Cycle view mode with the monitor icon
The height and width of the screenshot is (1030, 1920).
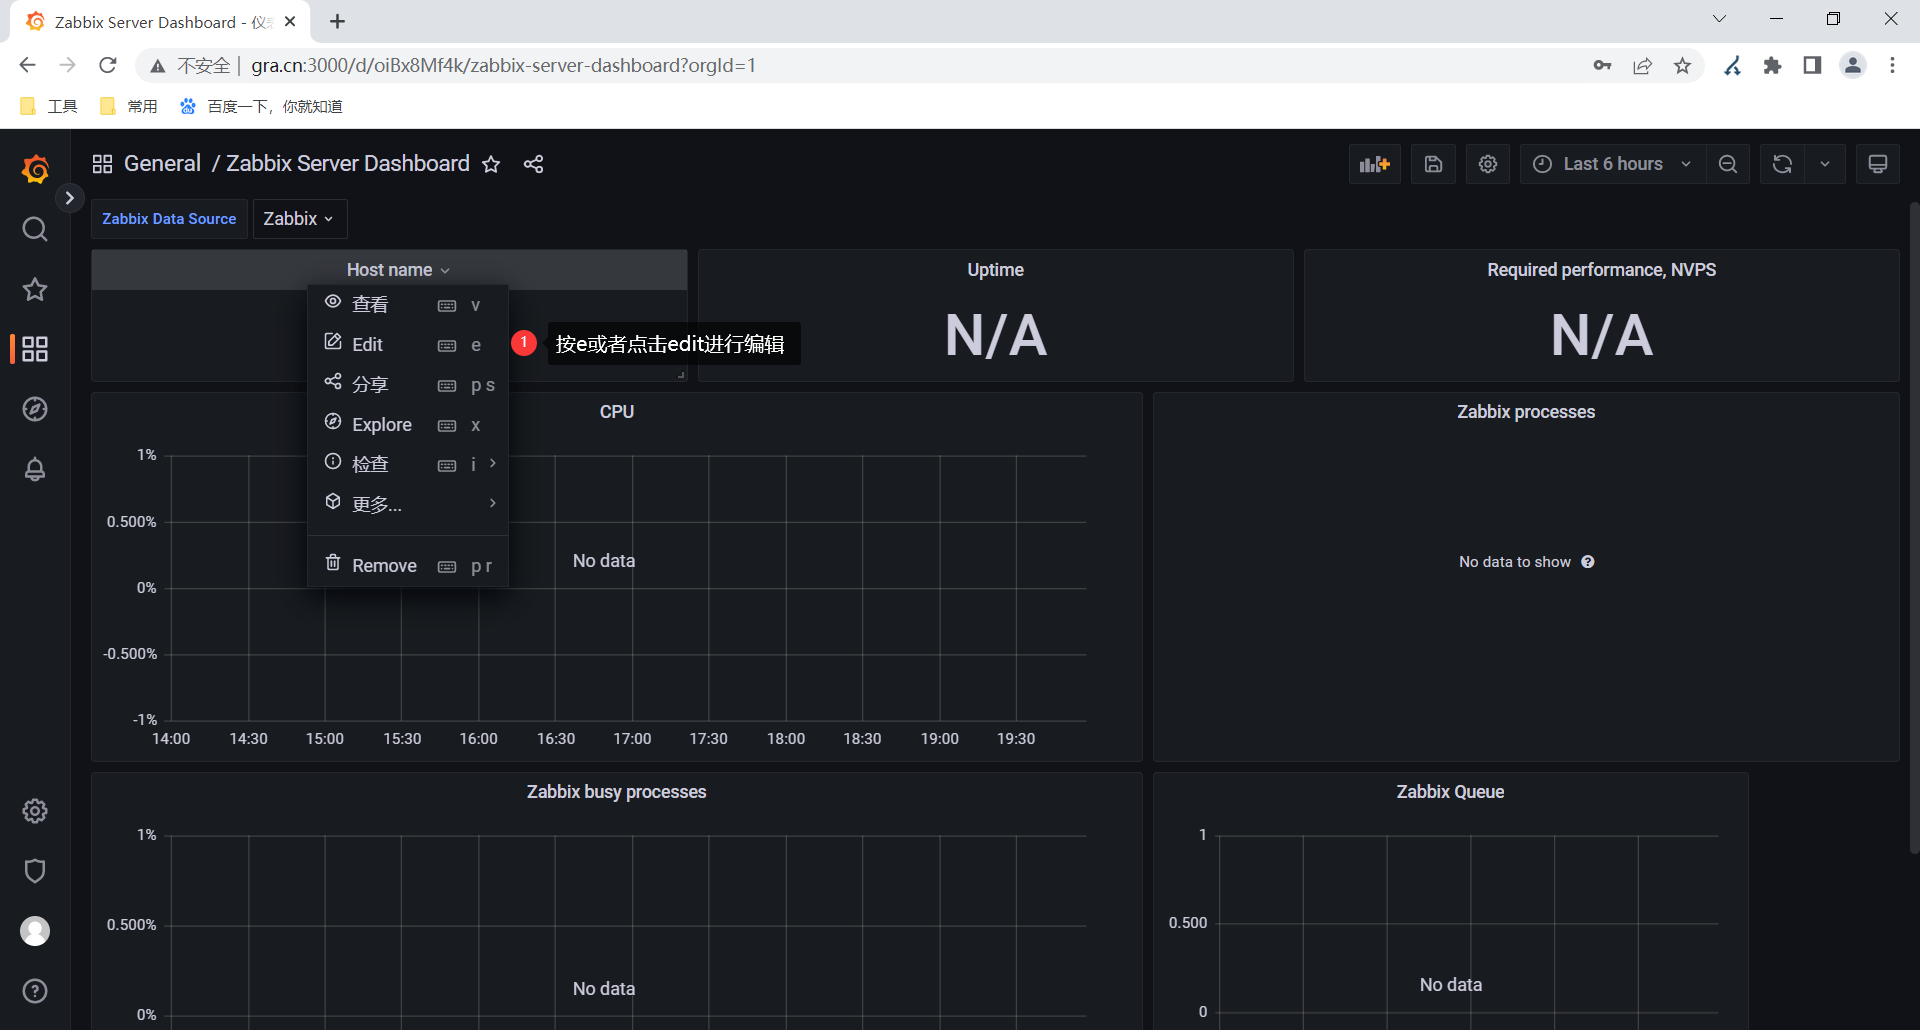1878,164
